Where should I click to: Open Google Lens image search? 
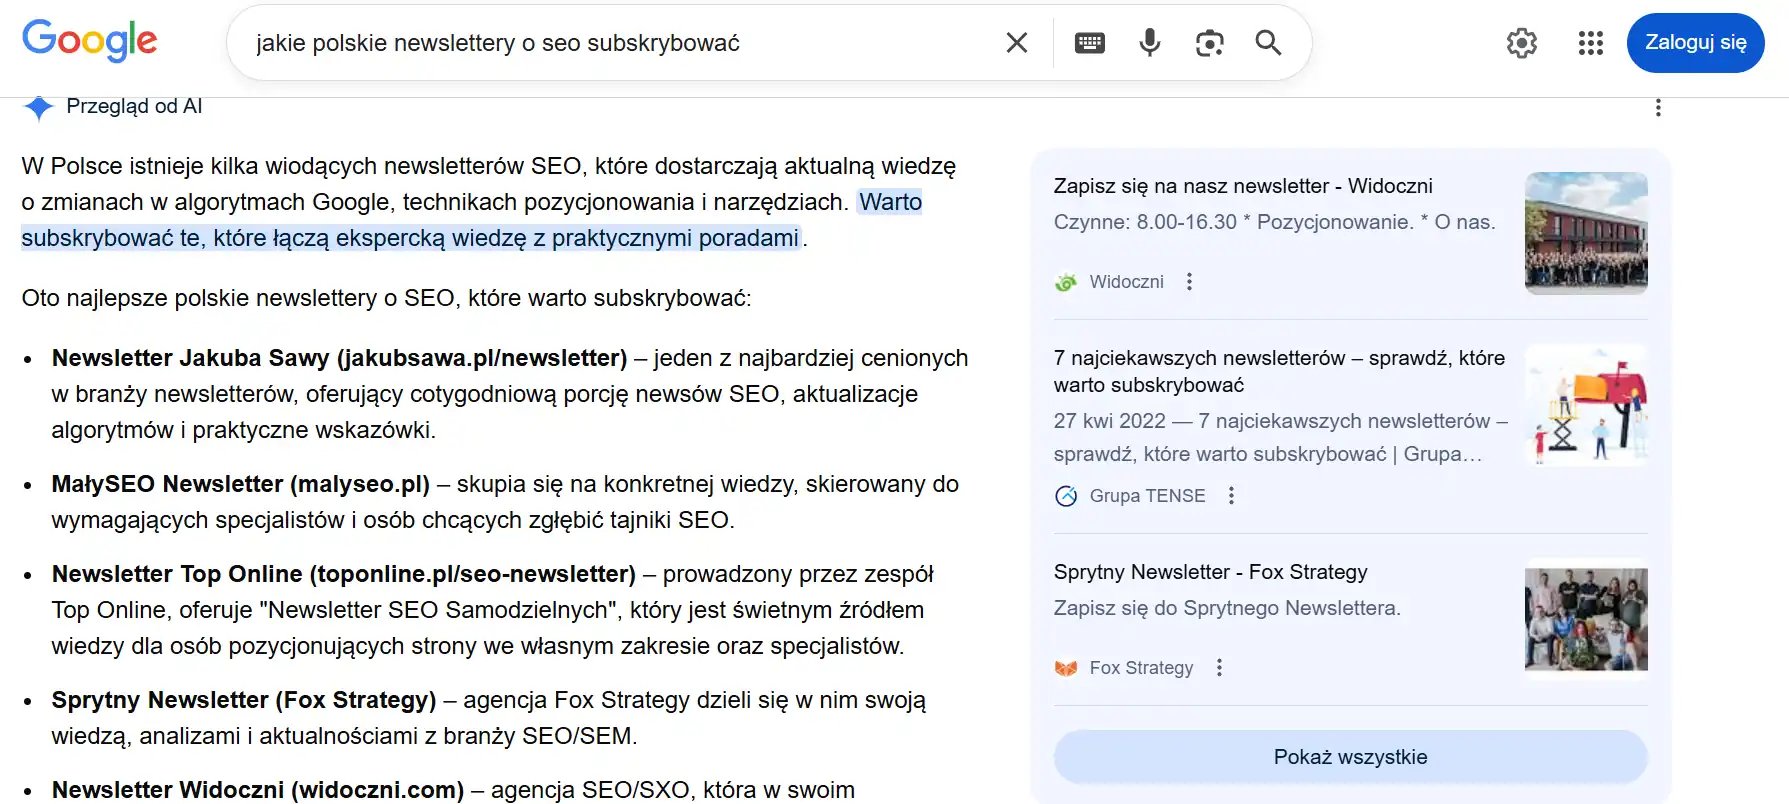coord(1209,42)
